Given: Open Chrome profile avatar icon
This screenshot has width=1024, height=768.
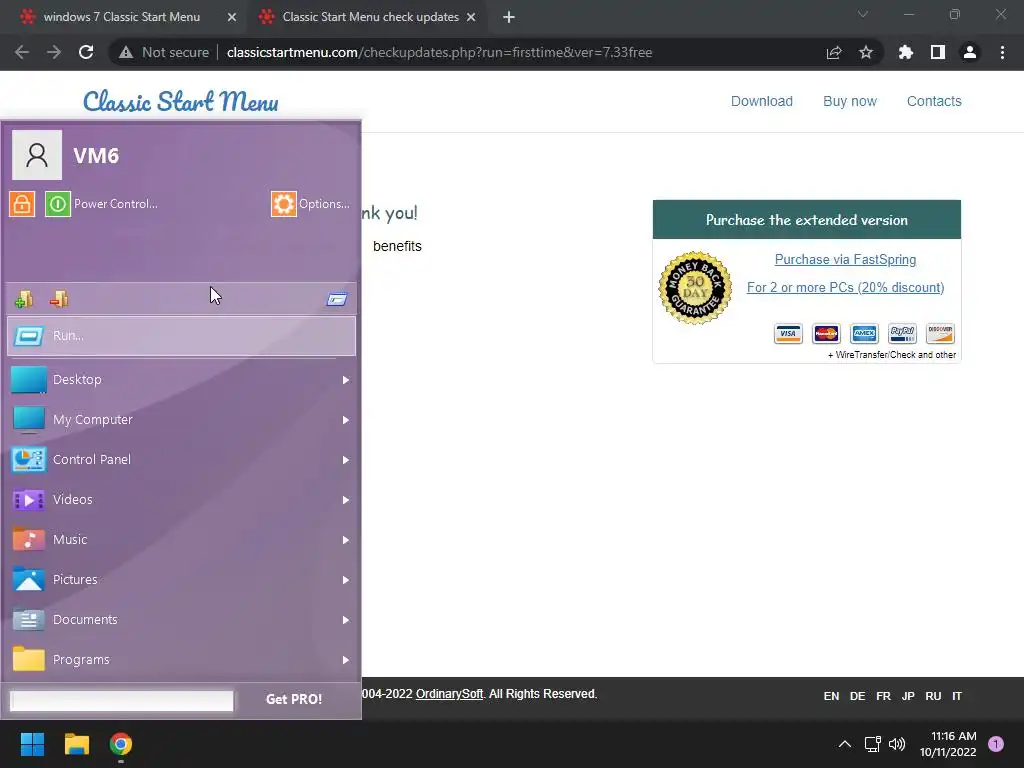Looking at the screenshot, I should tap(970, 52).
